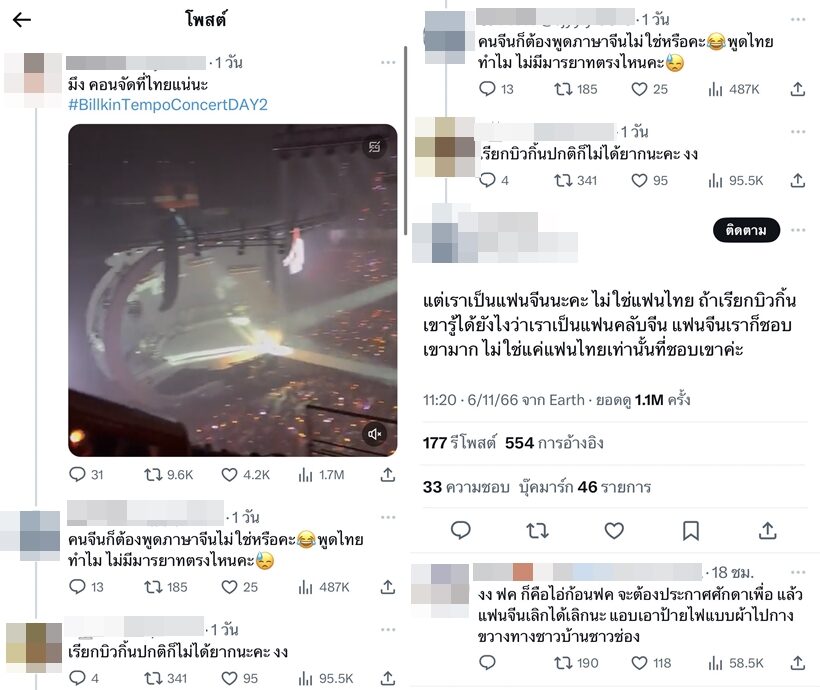Repost the focused tweet from its action bar

[x=537, y=530]
